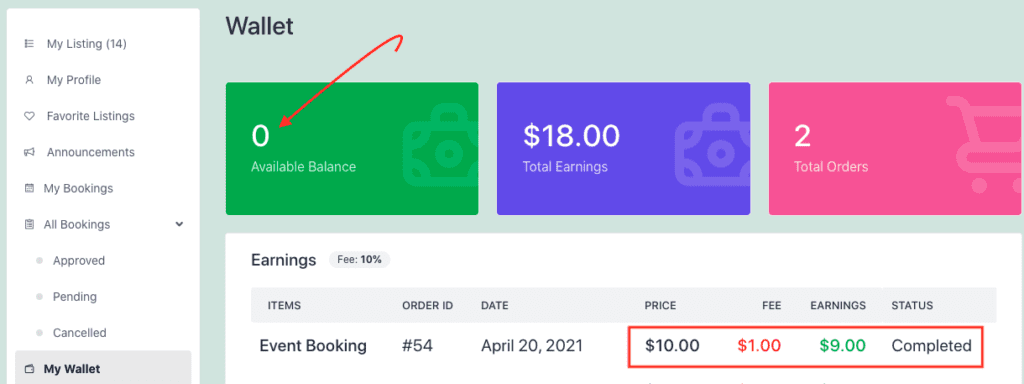Select the My Wallet menu item
The image size is (1024, 384).
(103, 368)
